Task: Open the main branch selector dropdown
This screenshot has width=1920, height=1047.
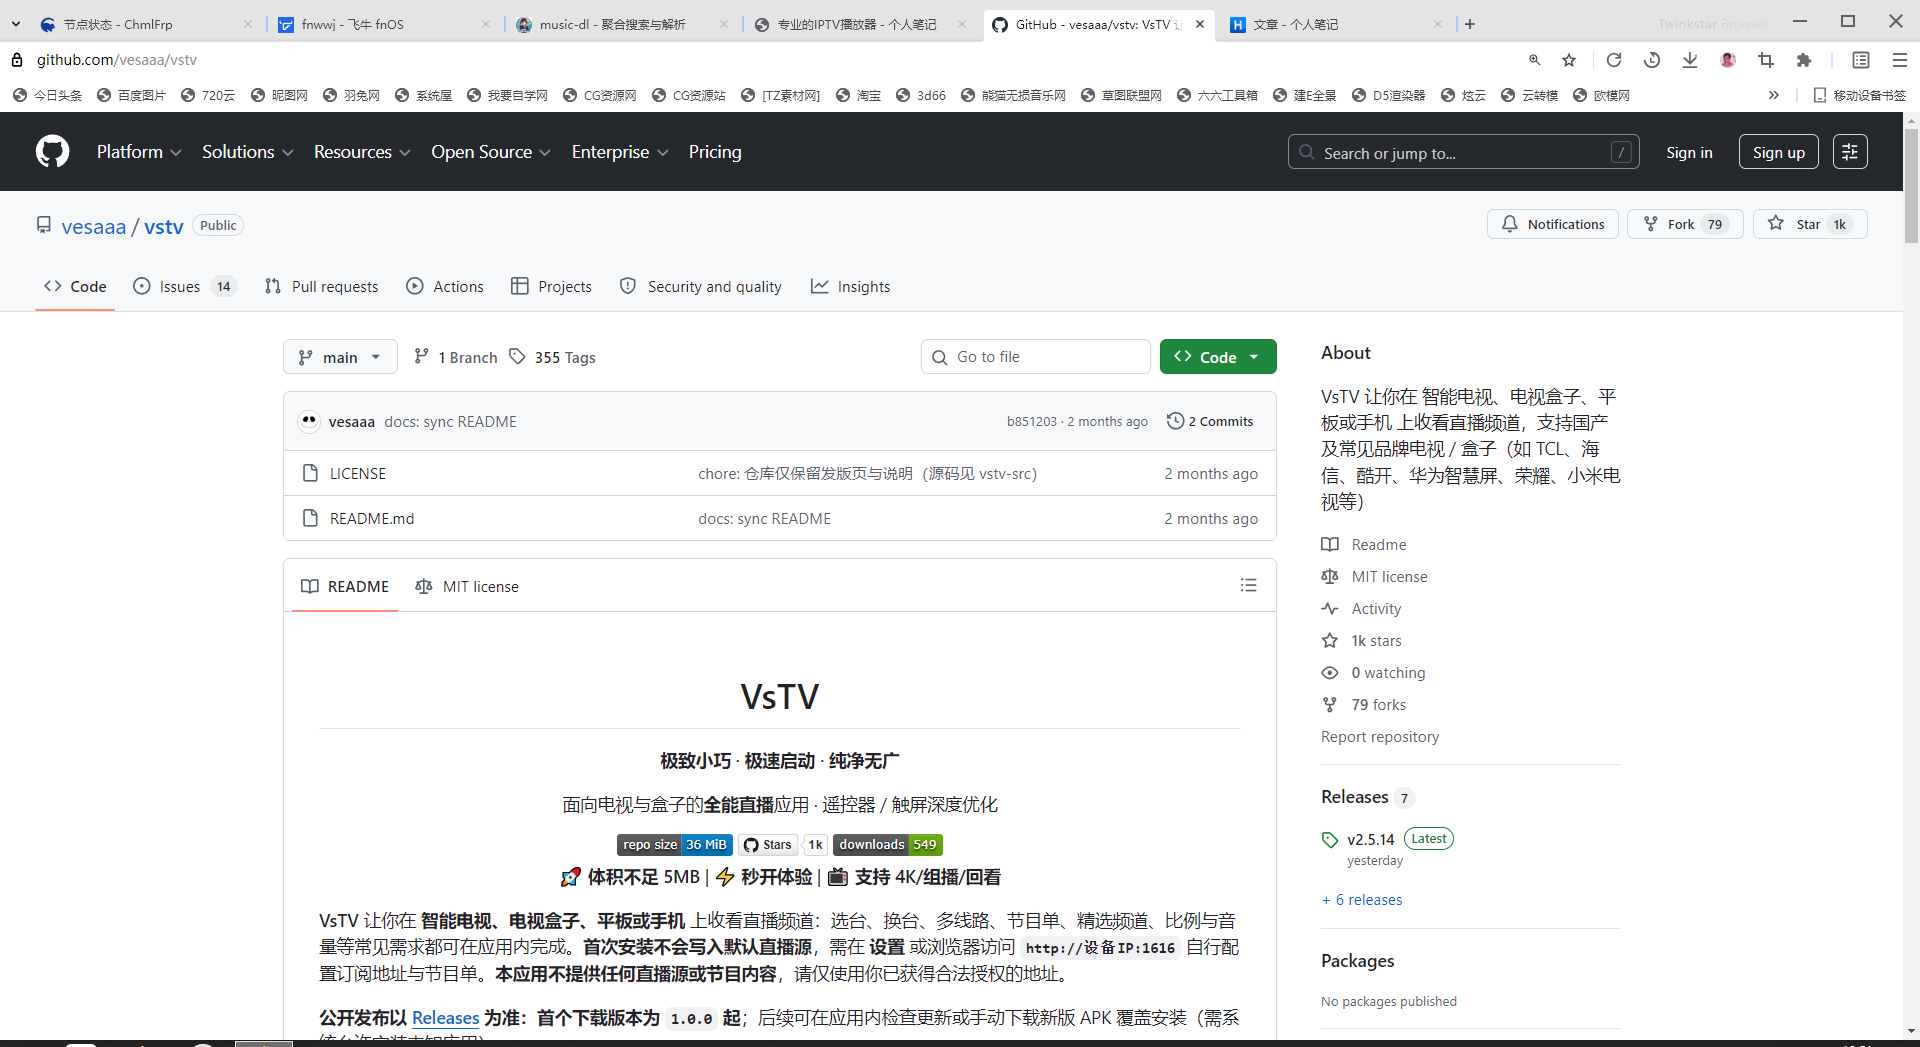Action: click(340, 357)
